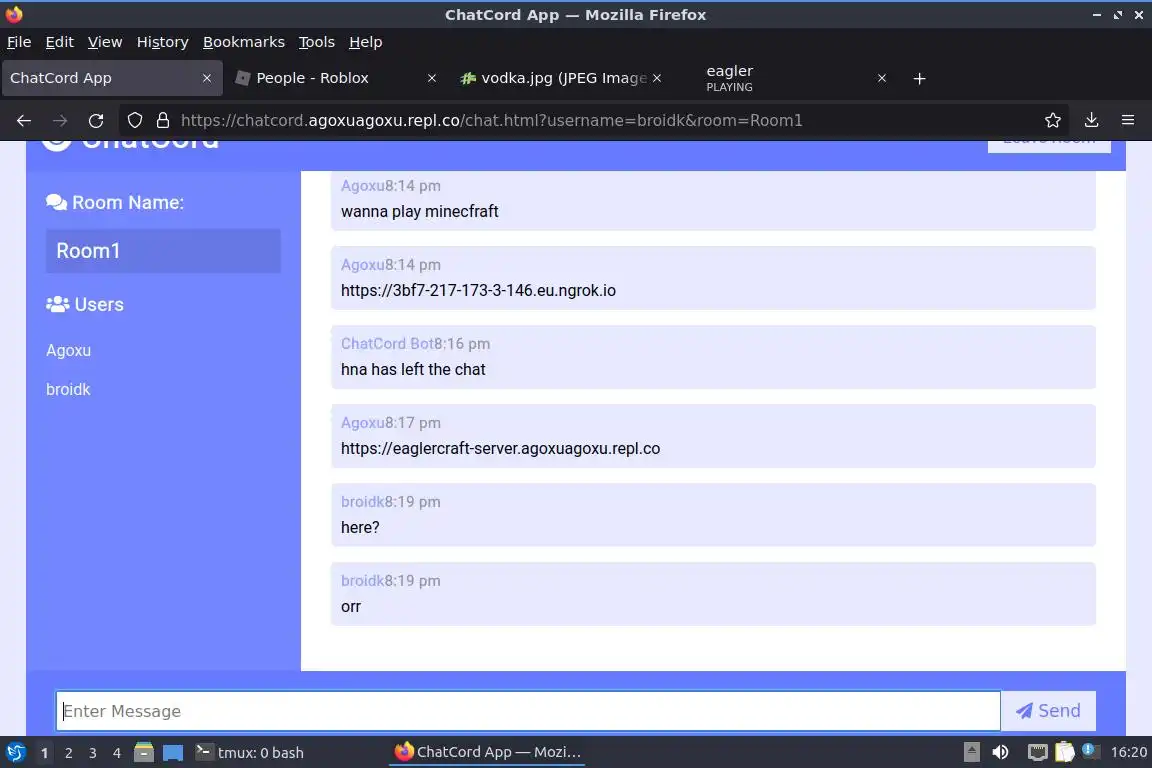Click the Room1 room name box

tap(163, 251)
